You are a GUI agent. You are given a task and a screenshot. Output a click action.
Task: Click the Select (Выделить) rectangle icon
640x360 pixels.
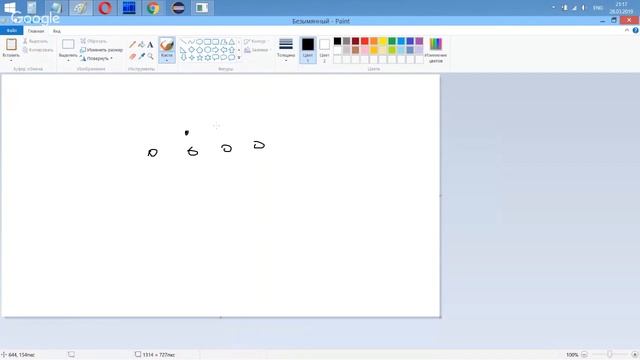(x=68, y=44)
